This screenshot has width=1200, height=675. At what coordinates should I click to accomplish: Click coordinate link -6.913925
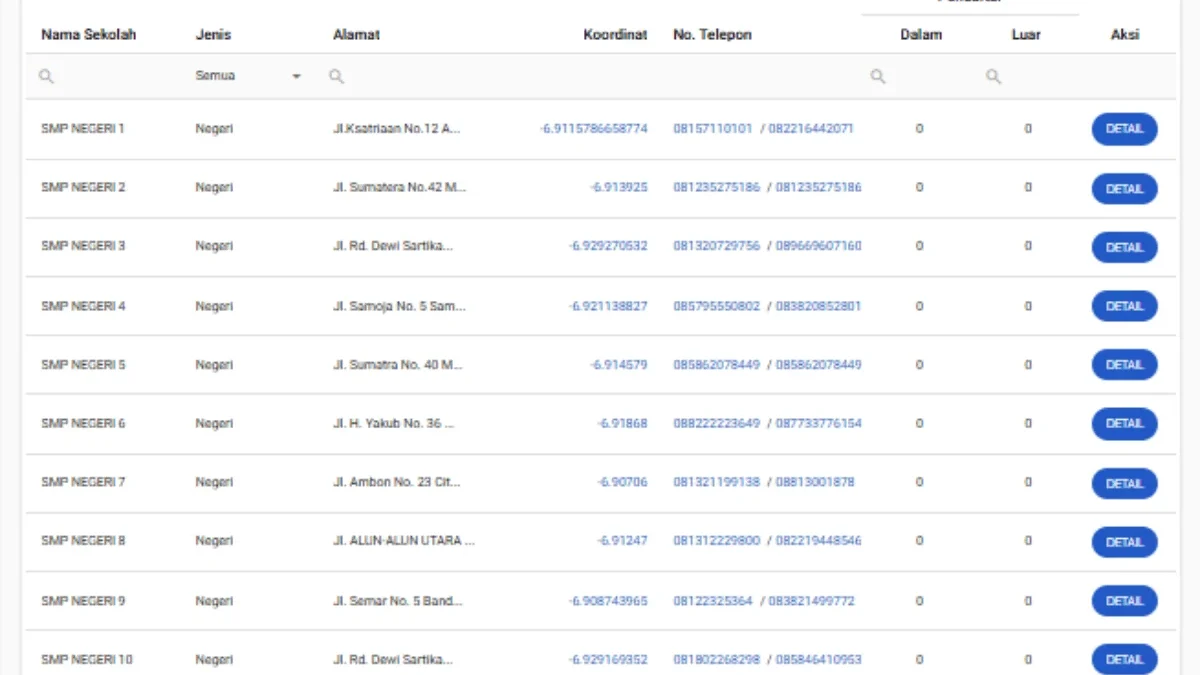click(618, 188)
